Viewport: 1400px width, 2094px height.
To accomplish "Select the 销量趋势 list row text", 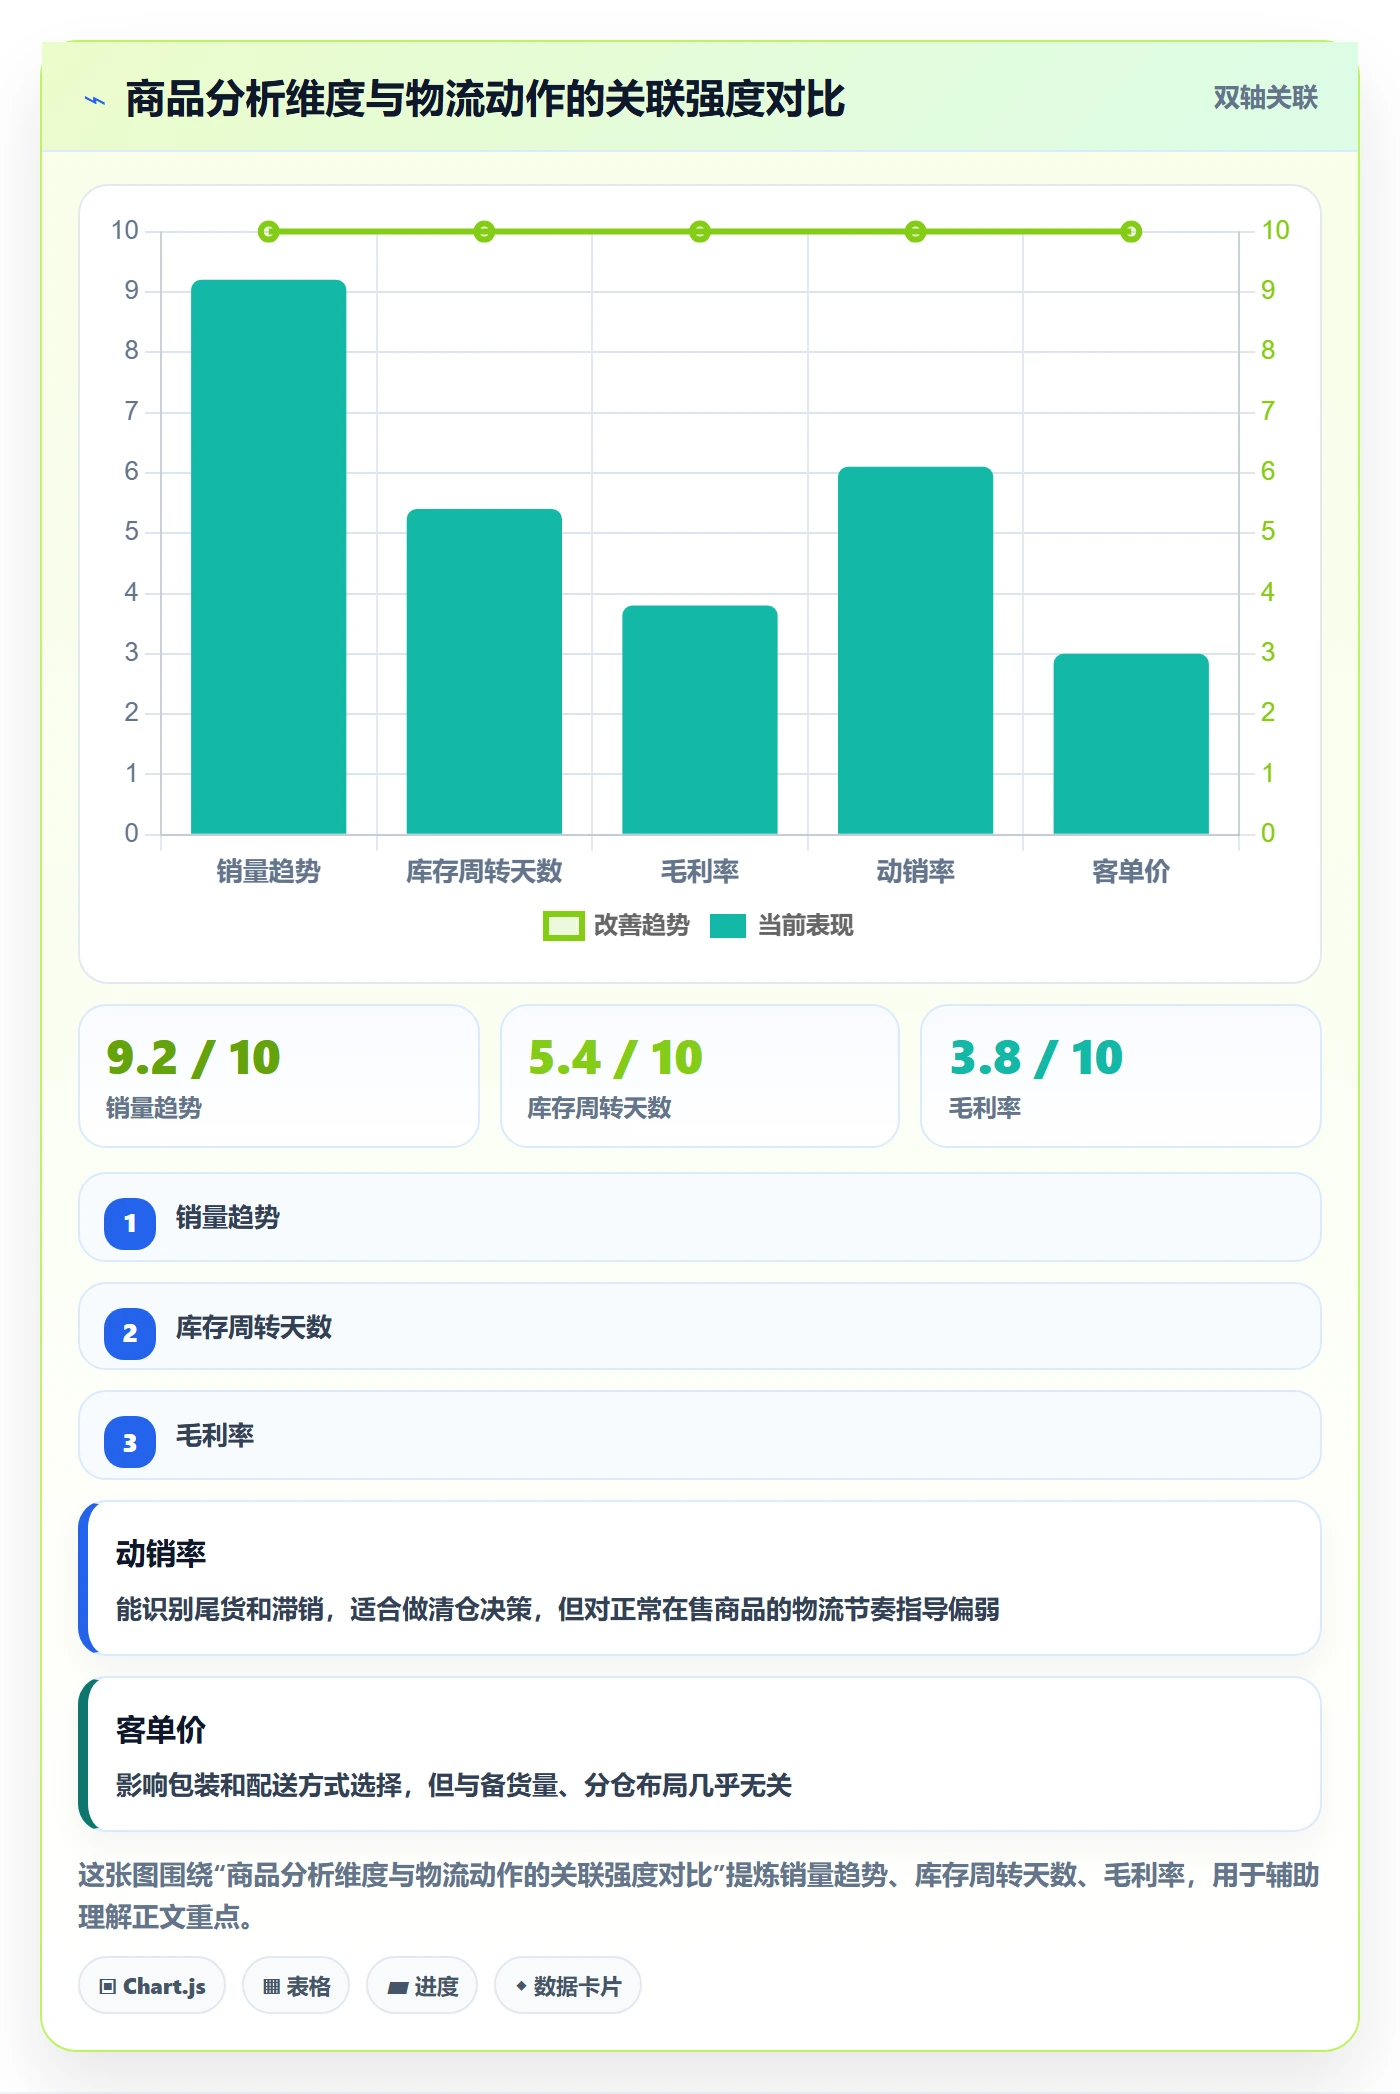I will click(228, 1218).
